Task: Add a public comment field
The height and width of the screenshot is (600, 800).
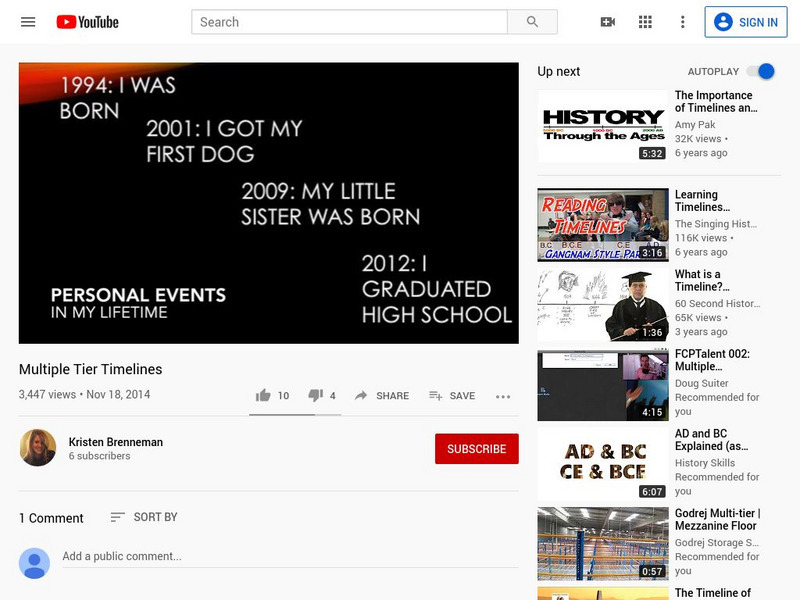Action: pyautogui.click(x=289, y=556)
